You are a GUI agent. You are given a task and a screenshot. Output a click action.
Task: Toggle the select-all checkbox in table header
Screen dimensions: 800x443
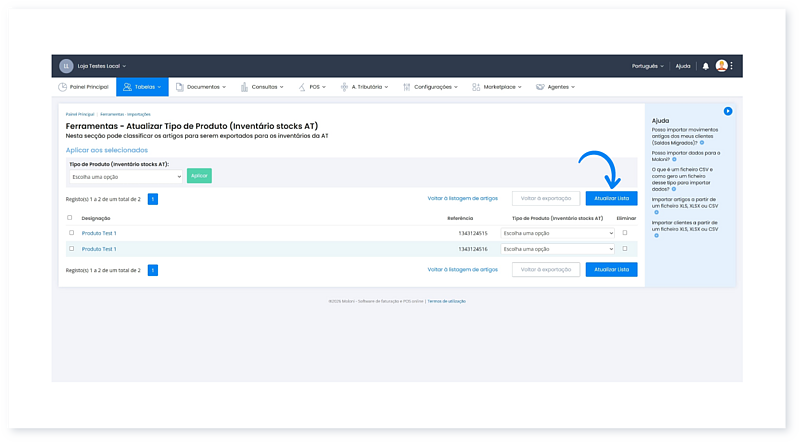pos(70,218)
